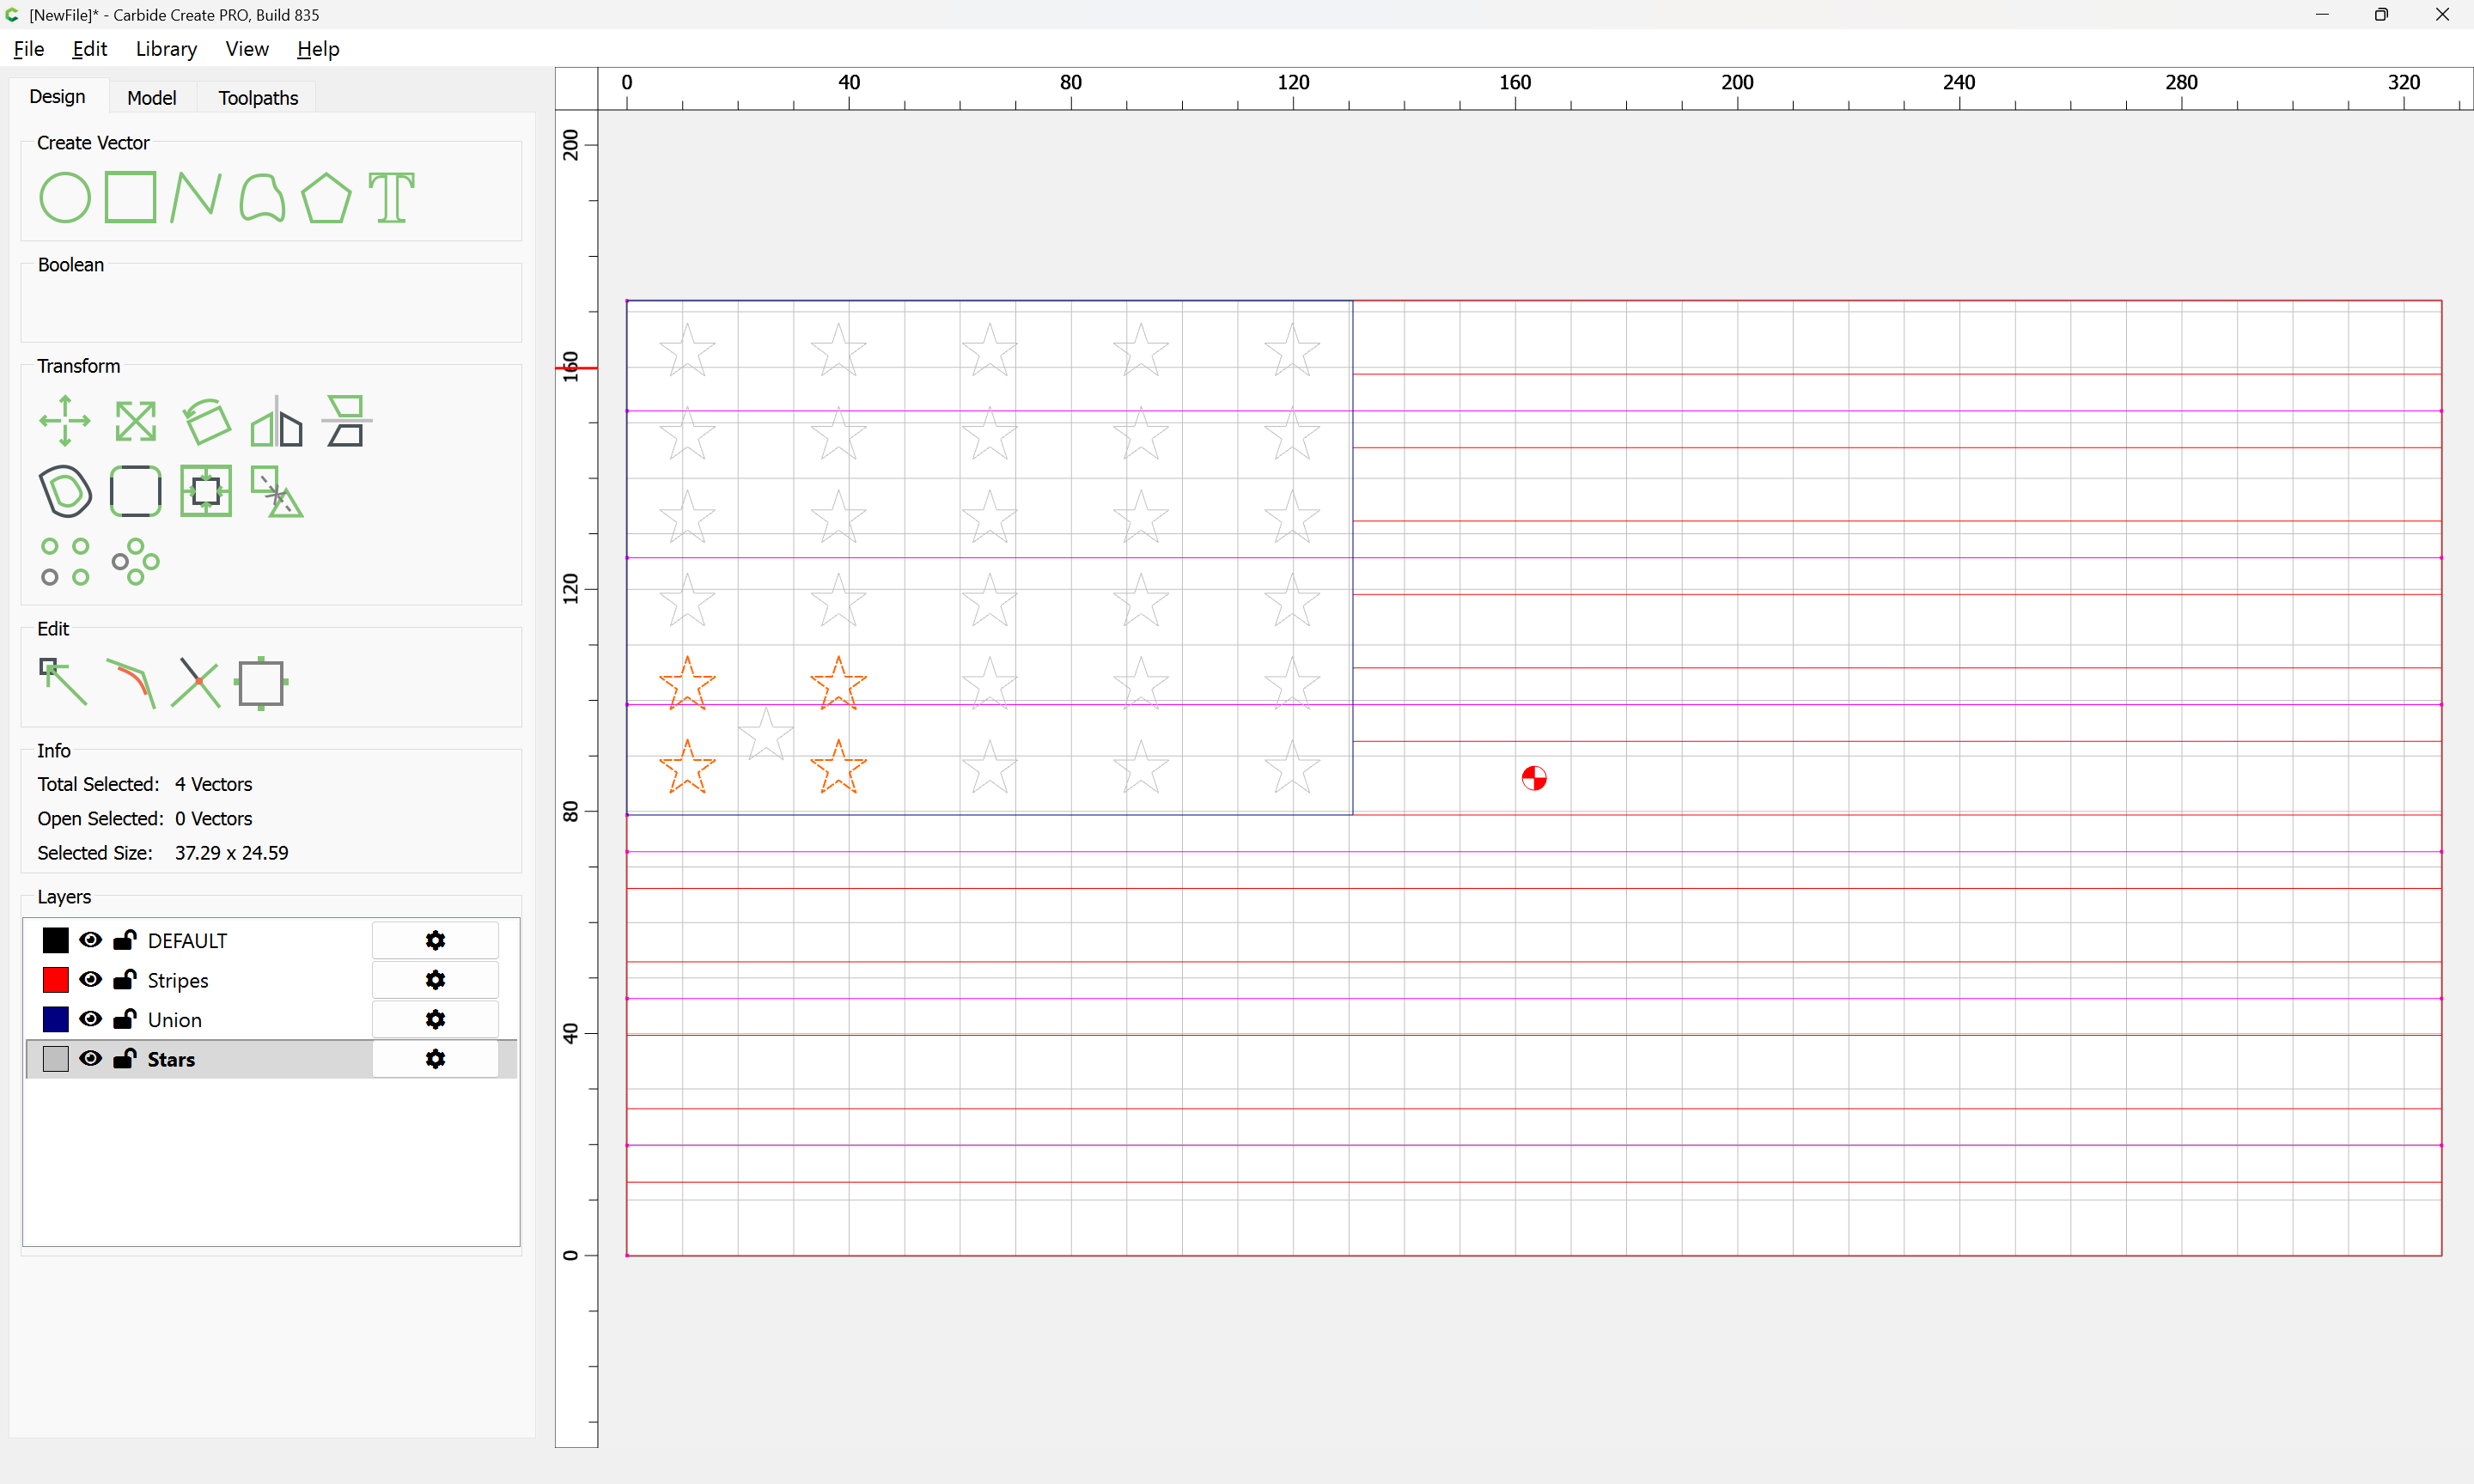Image resolution: width=2474 pixels, height=1484 pixels.
Task: Click the red origin marker on canvas
Action: tap(1534, 778)
